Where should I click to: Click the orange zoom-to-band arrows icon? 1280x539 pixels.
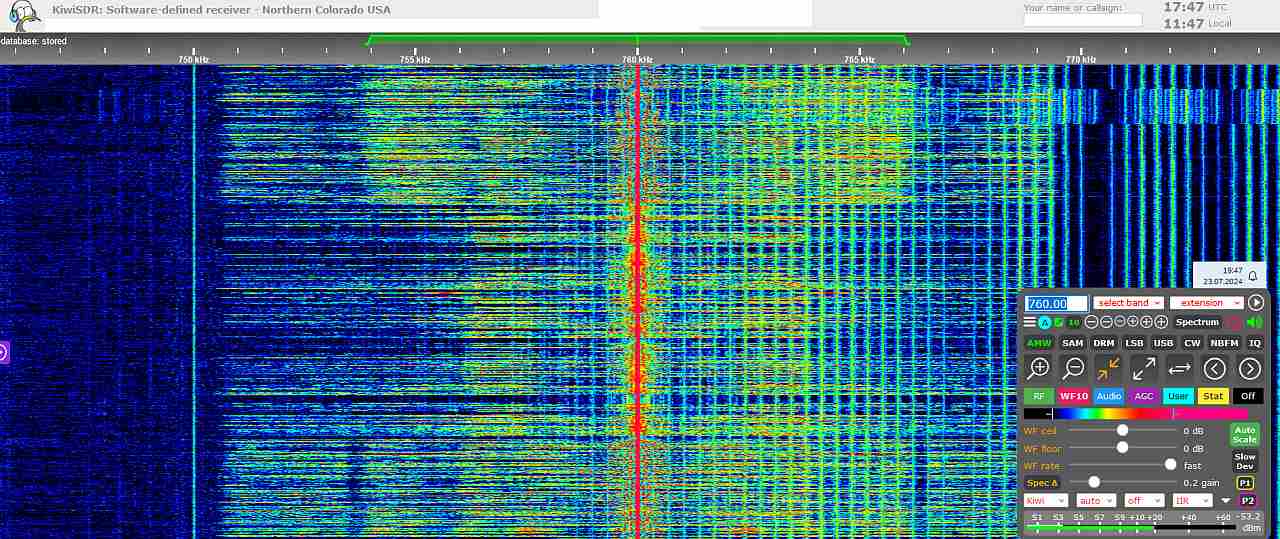pyautogui.click(x=1108, y=369)
